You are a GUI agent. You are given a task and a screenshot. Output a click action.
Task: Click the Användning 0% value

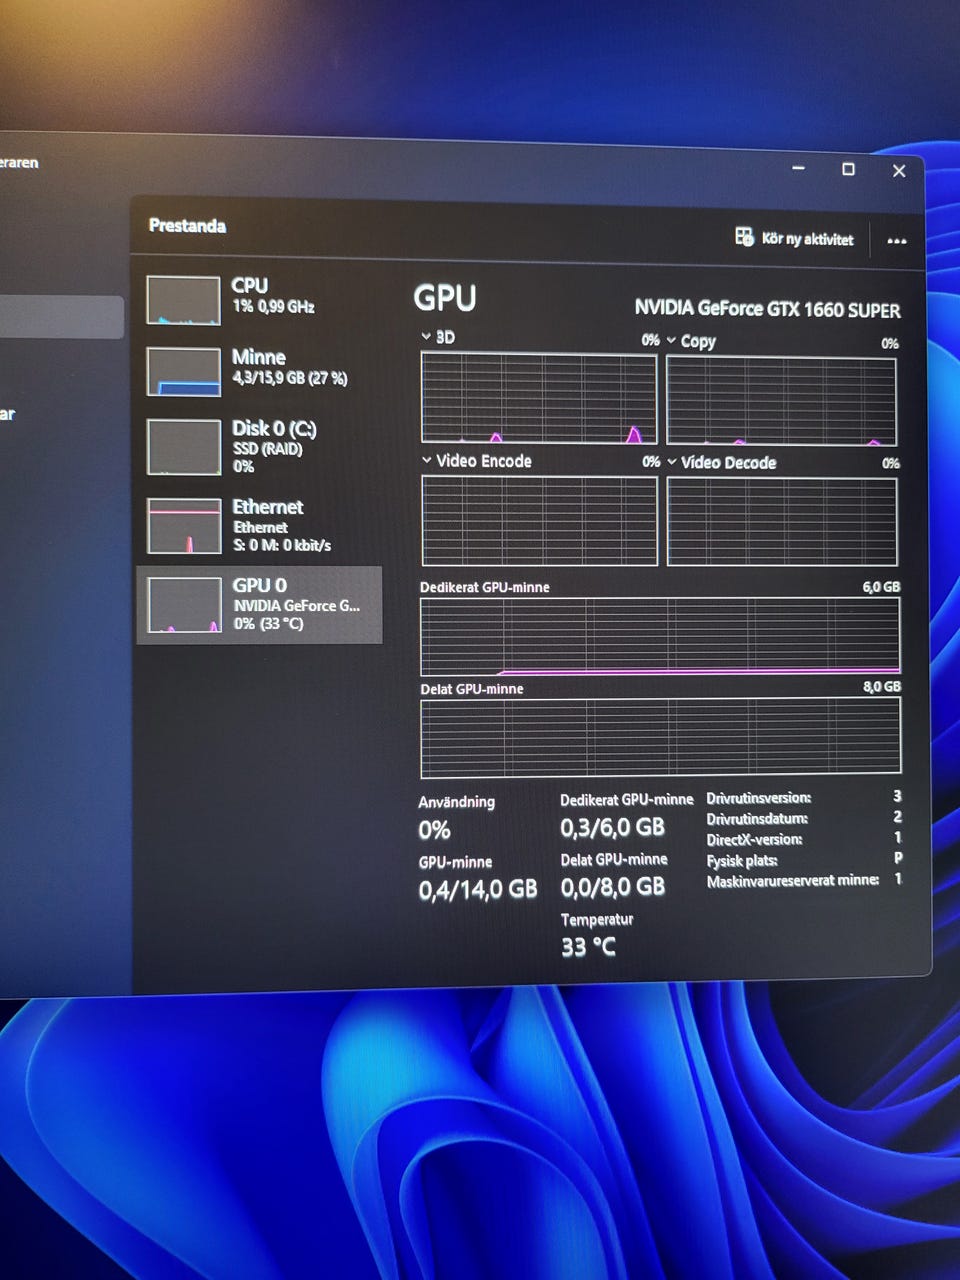(434, 830)
